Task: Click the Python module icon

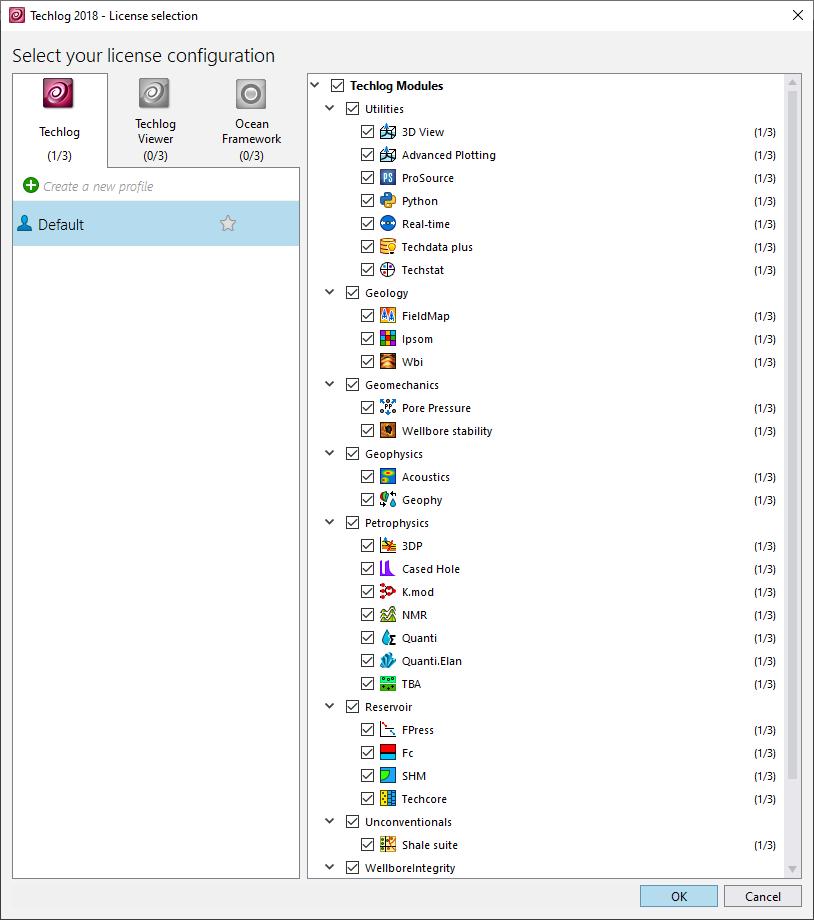Action: click(x=387, y=201)
